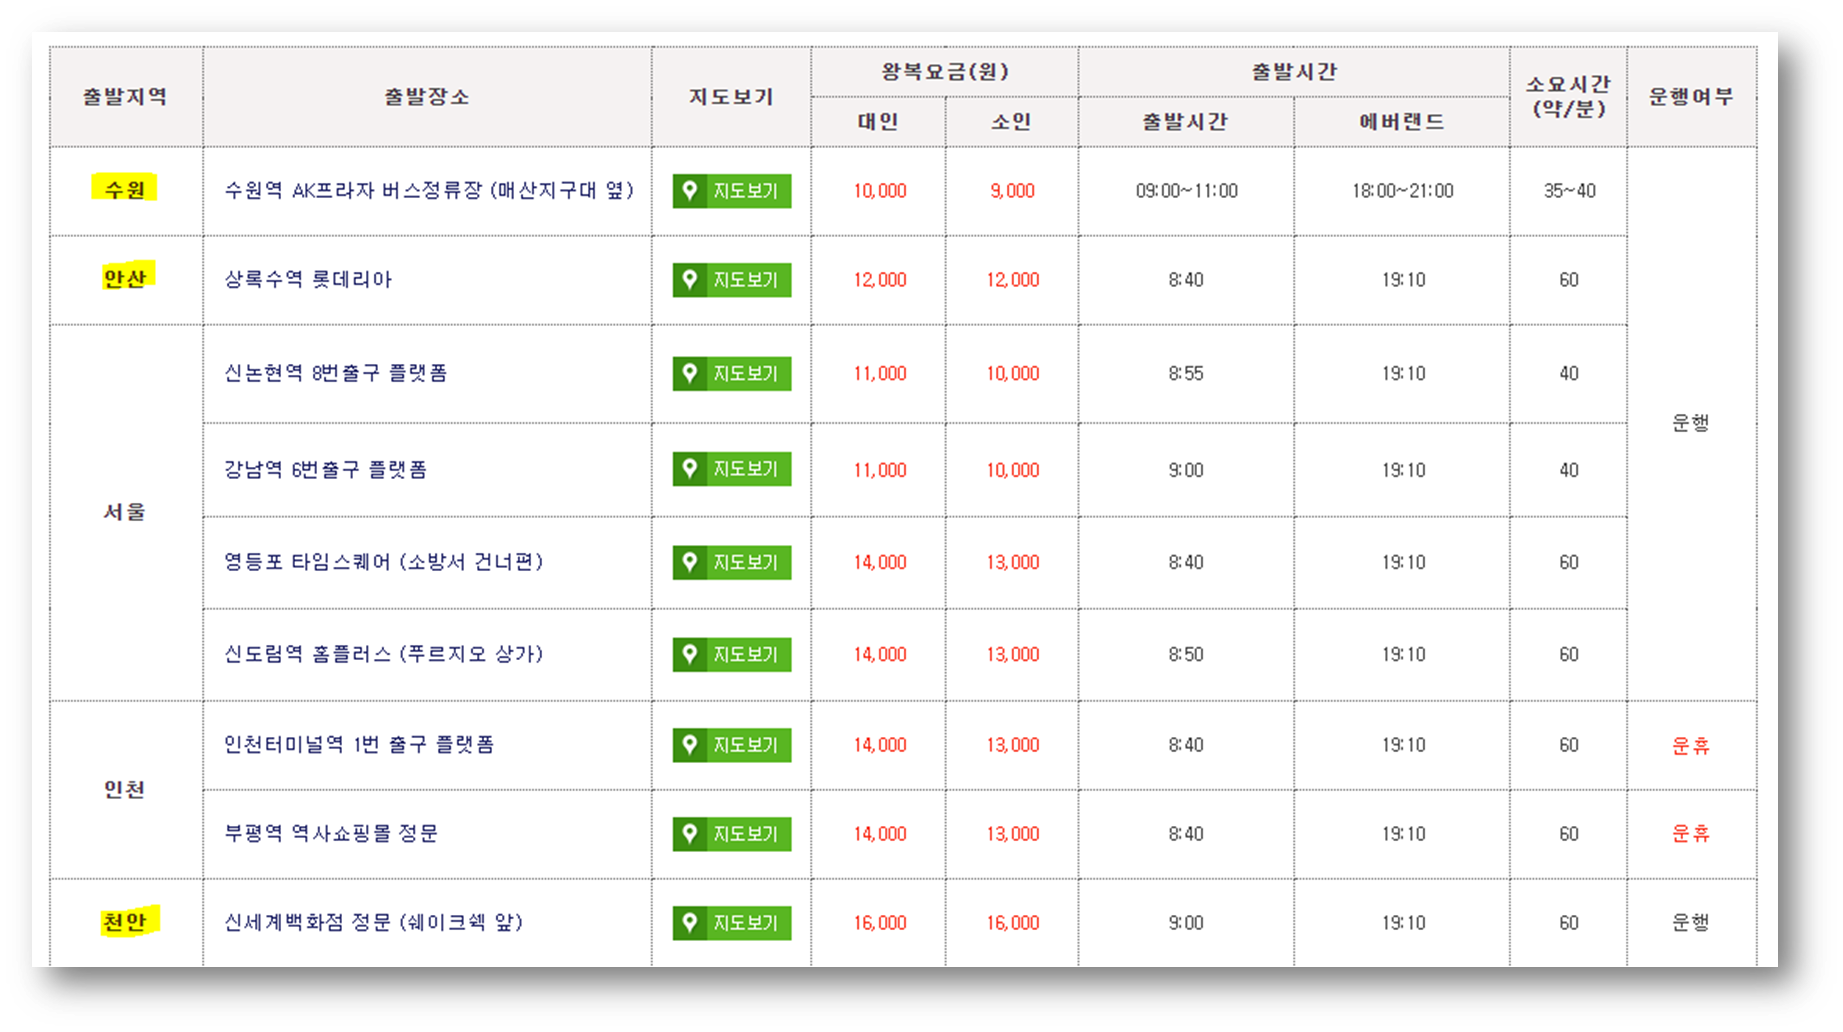Image resolution: width=1843 pixels, height=1032 pixels.
Task: Select the 인천 region cell
Action: [125, 790]
